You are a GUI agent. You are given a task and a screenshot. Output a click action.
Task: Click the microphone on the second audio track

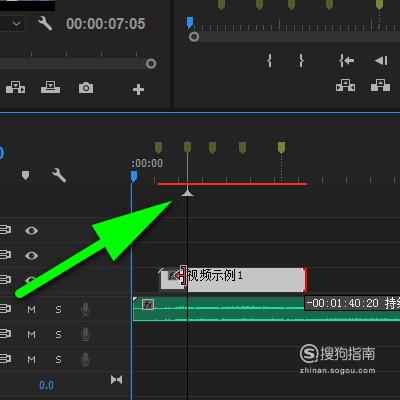pos(85,334)
